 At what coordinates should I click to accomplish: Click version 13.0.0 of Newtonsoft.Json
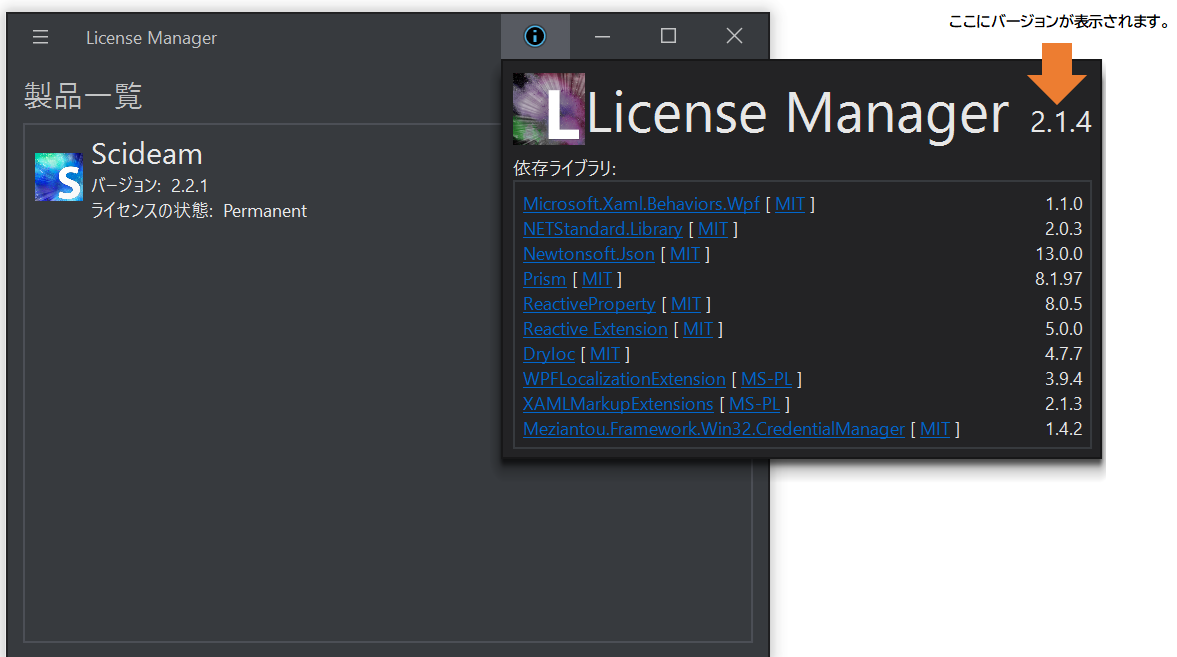(x=1058, y=254)
